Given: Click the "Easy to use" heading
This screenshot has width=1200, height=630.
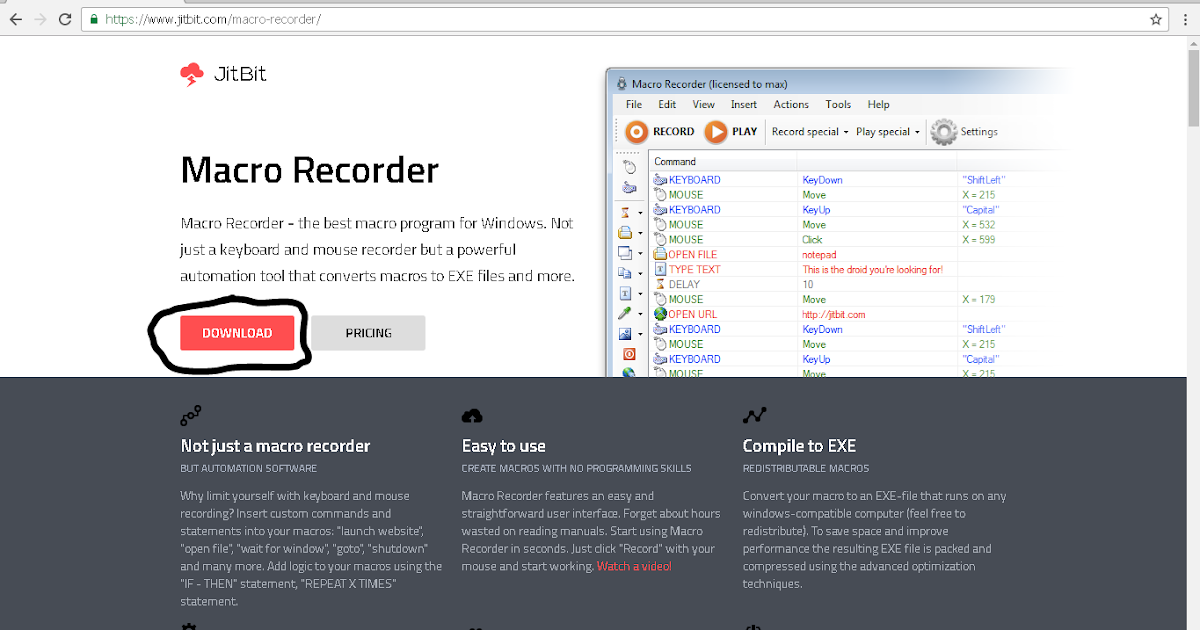Looking at the screenshot, I should point(504,446).
